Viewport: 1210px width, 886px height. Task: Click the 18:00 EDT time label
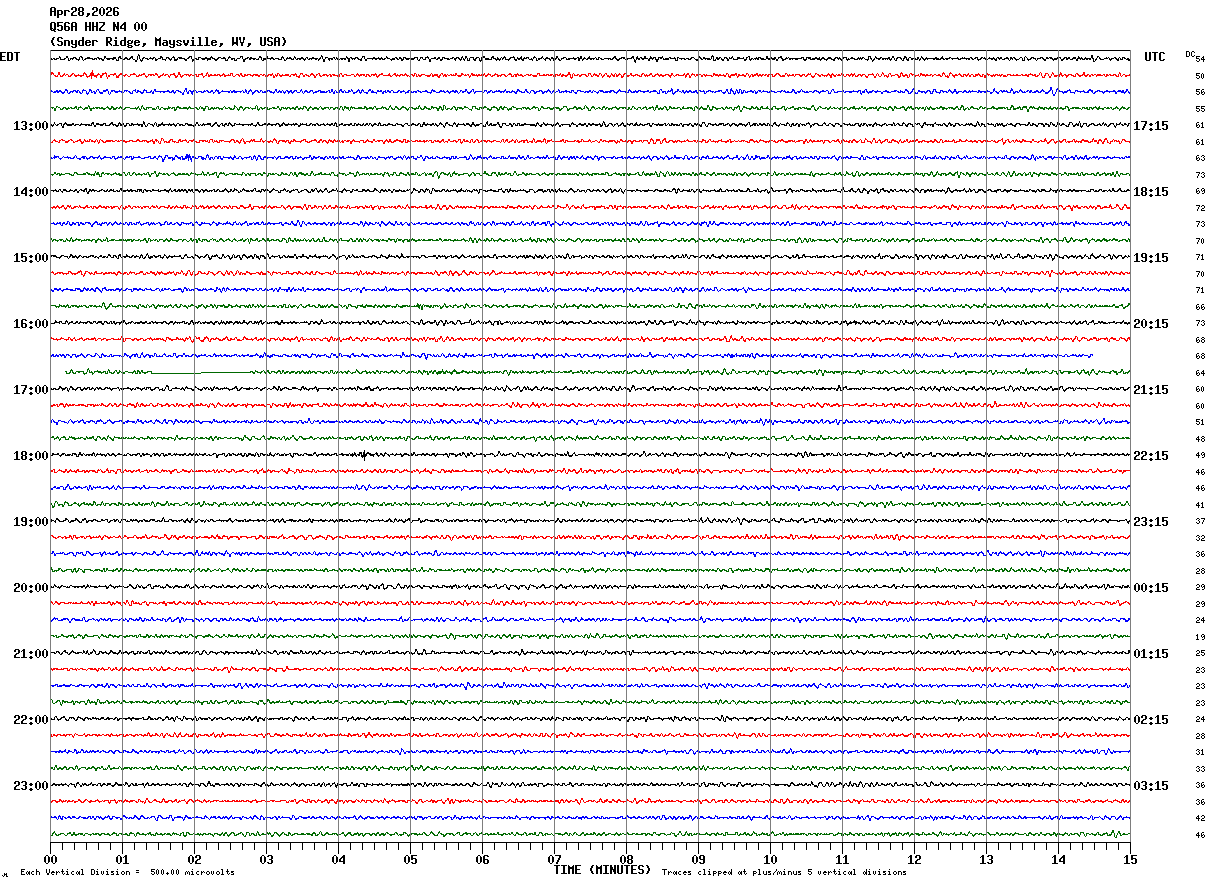click(30, 456)
